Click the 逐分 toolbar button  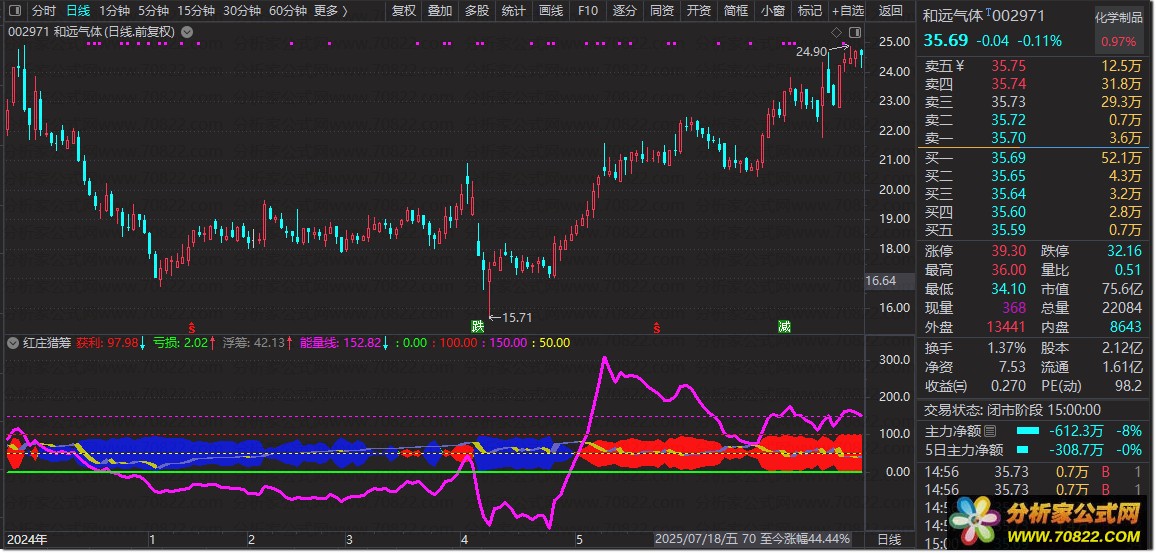point(624,11)
